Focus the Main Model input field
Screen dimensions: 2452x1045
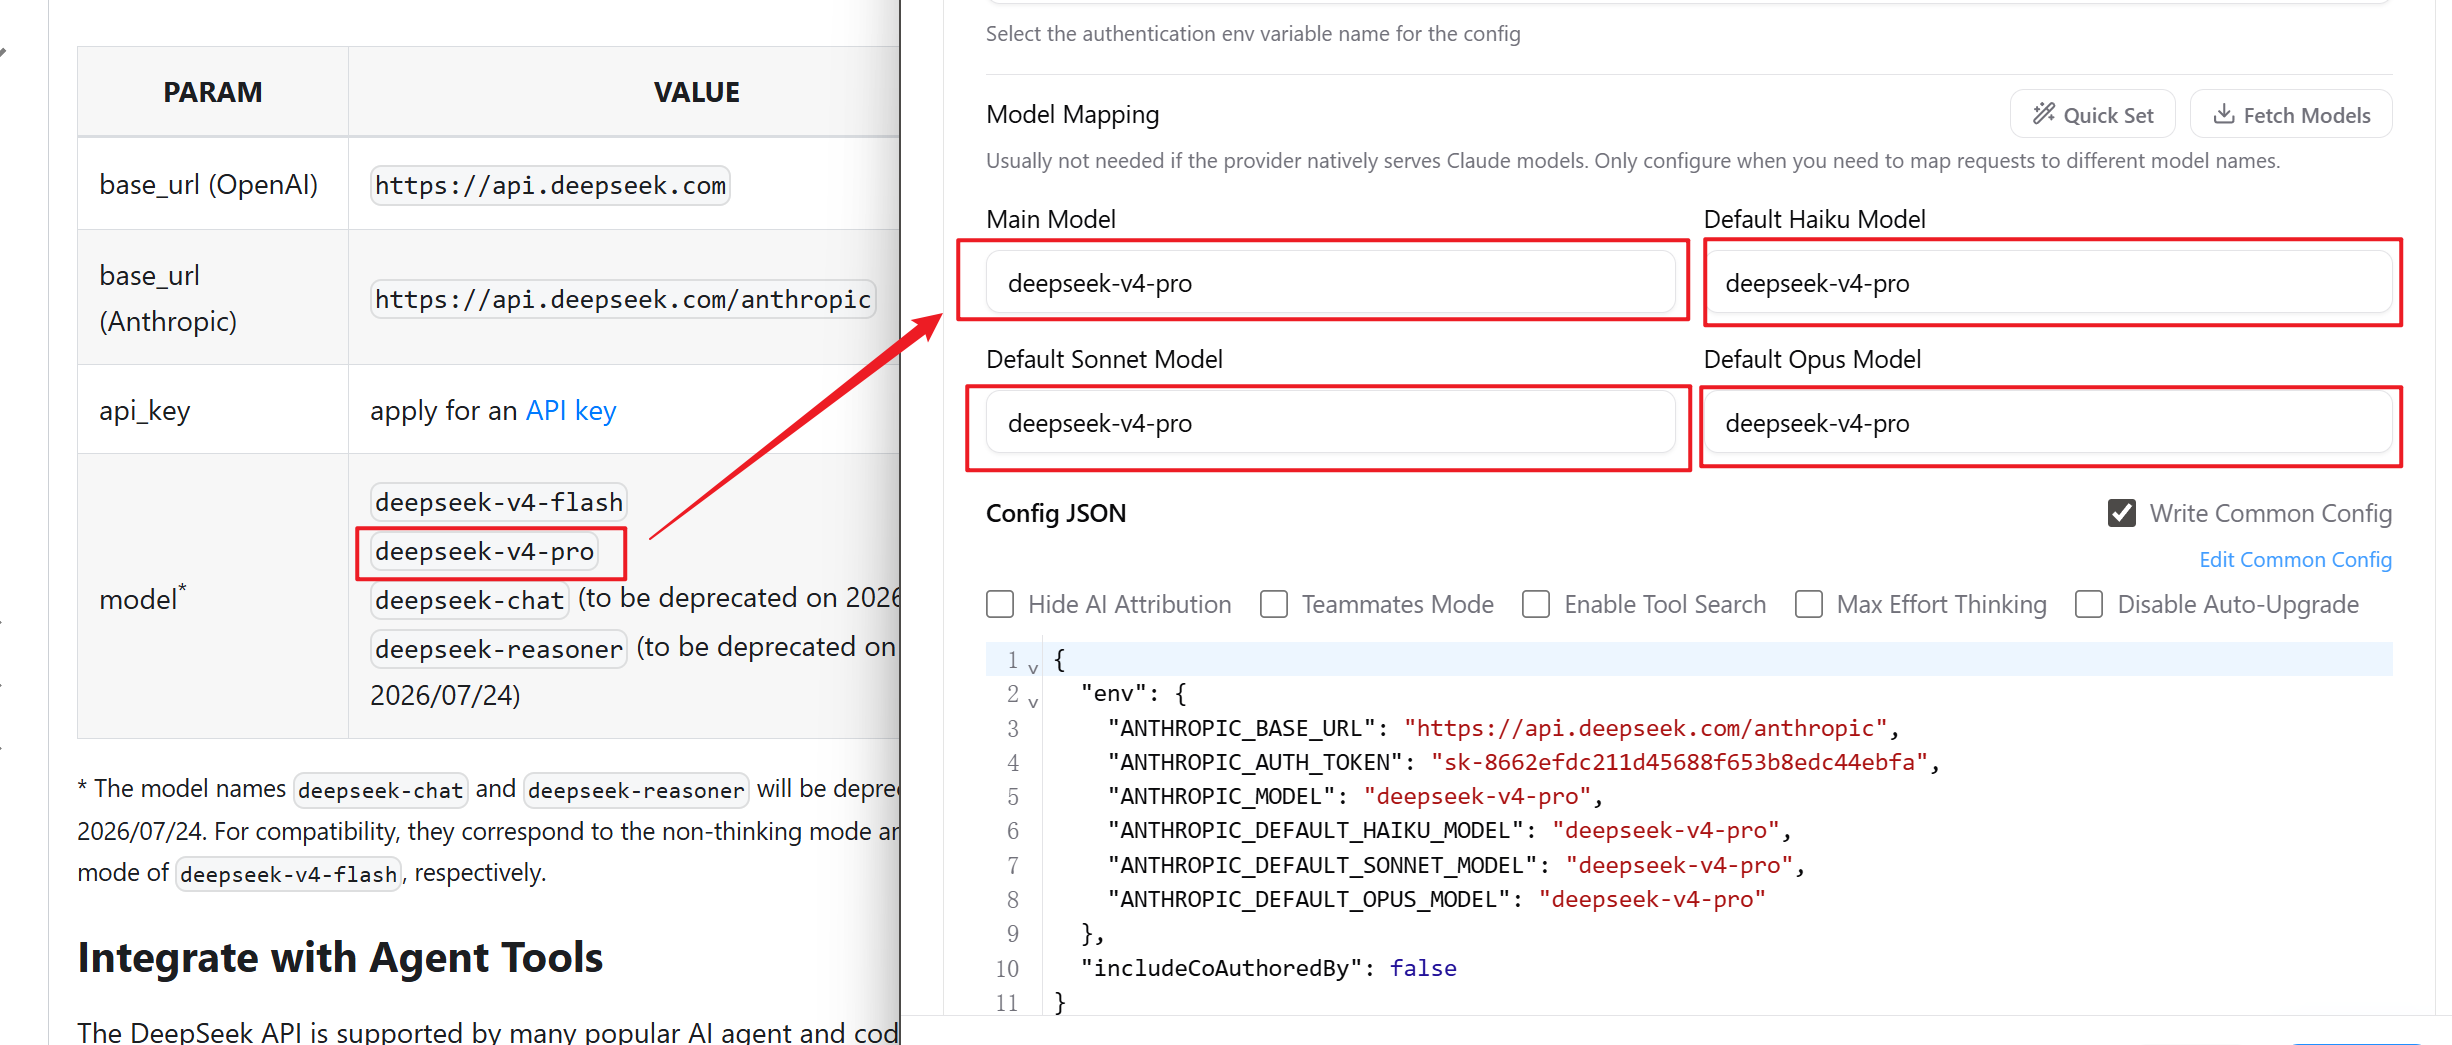click(1330, 283)
